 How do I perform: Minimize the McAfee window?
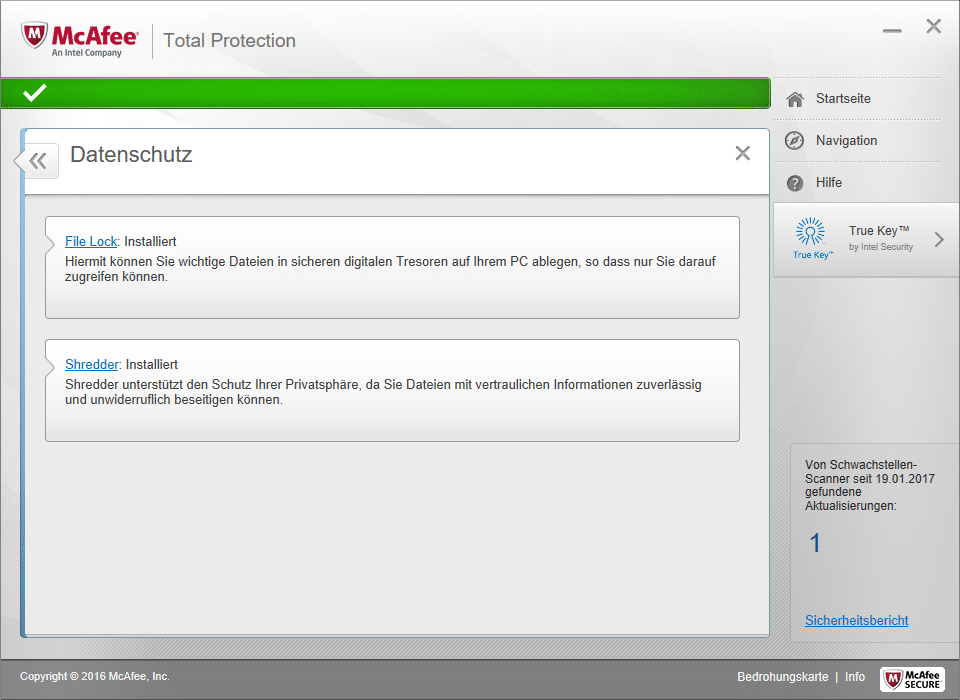[x=892, y=30]
